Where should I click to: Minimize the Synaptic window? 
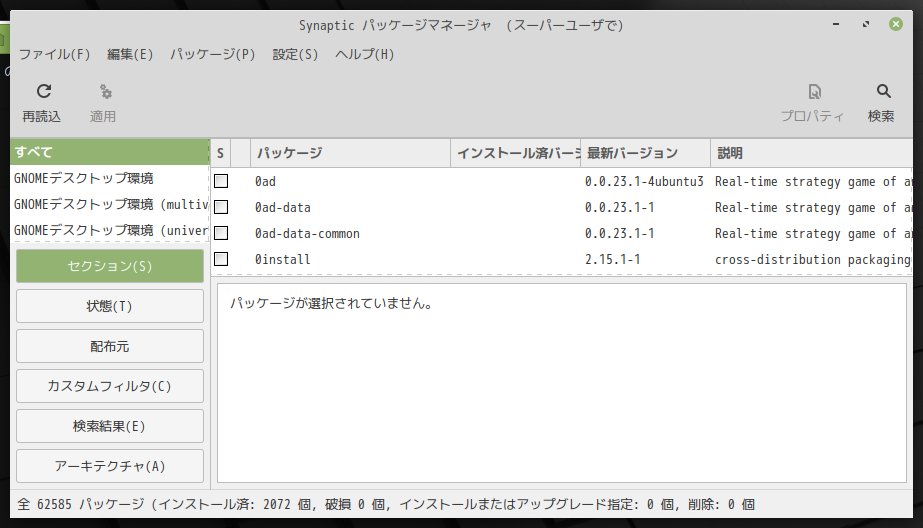coord(836,24)
